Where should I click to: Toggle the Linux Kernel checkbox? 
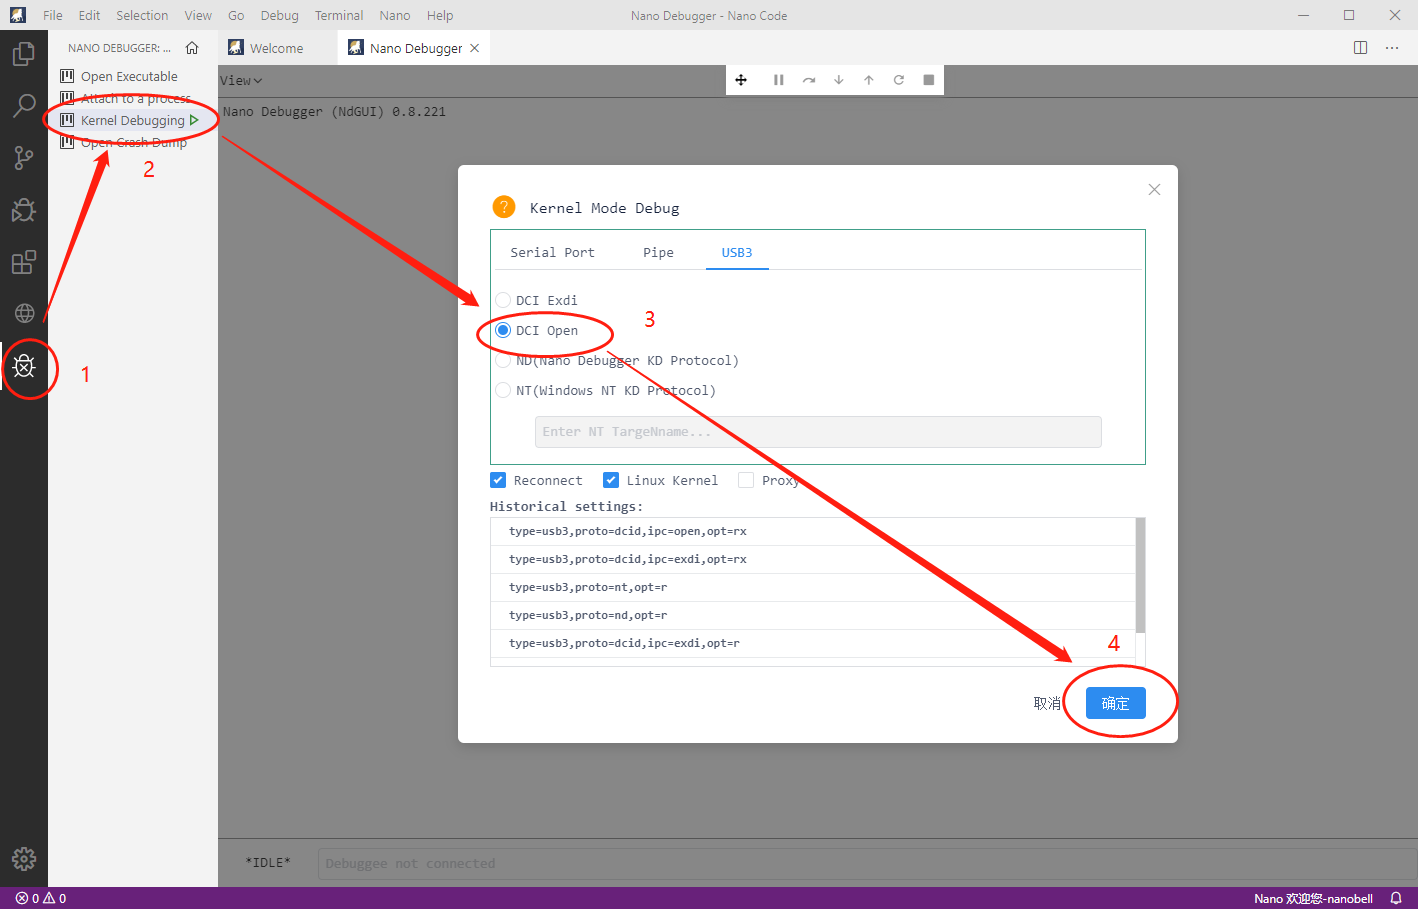pyautogui.click(x=611, y=480)
